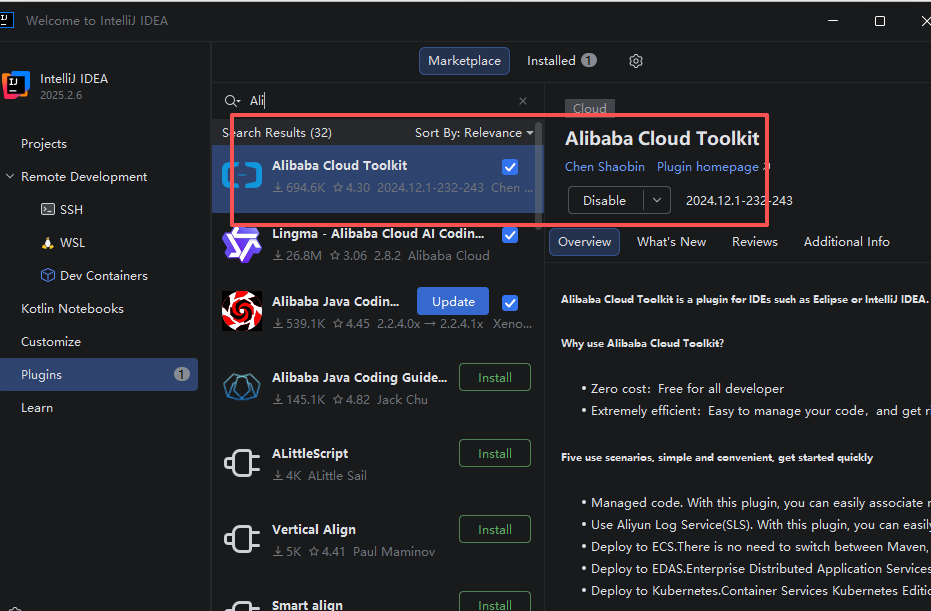Open WSL remote development

click(x=72, y=242)
